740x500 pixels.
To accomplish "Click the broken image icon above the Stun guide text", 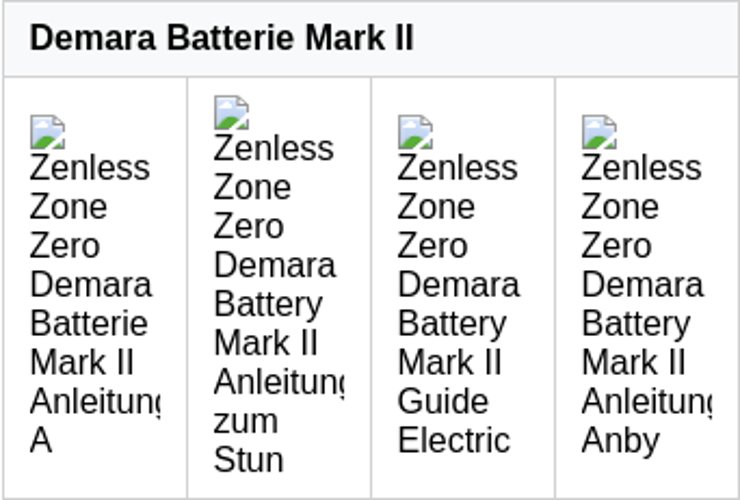I will coord(231,113).
